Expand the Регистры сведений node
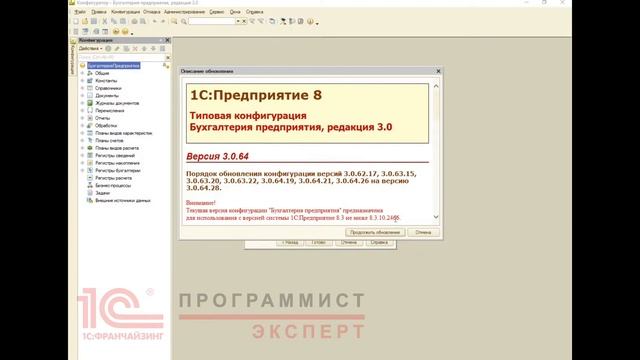The image size is (640, 360). [x=82, y=156]
